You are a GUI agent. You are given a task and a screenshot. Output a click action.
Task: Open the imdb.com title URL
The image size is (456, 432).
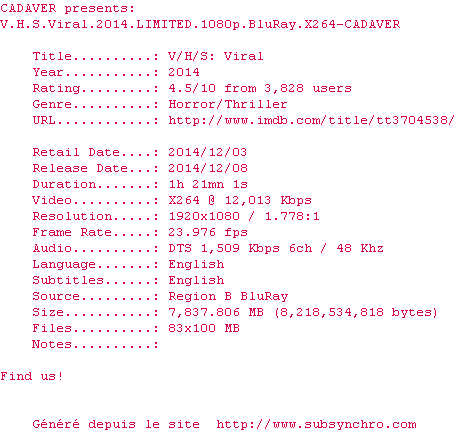pyautogui.click(x=311, y=120)
